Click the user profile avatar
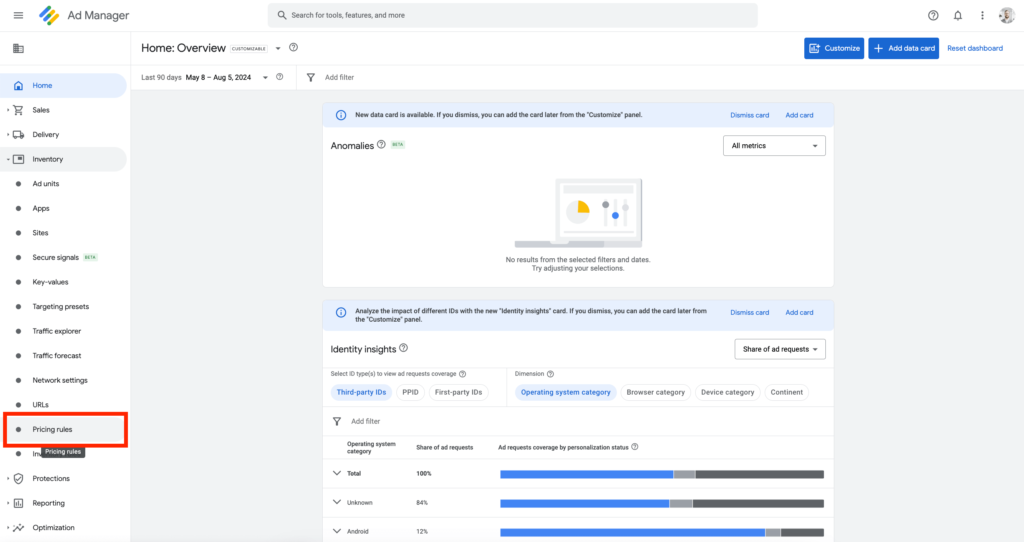Screen dimensions: 1024x542 [1006, 15]
